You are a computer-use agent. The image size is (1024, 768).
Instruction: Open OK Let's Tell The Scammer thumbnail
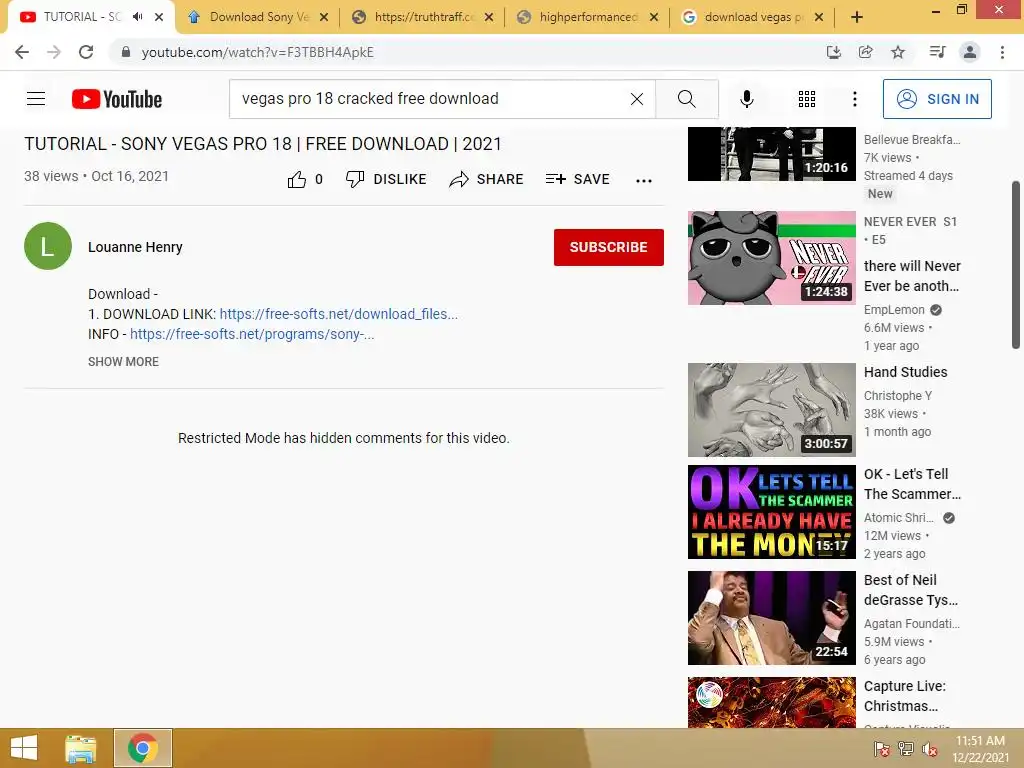tap(771, 511)
